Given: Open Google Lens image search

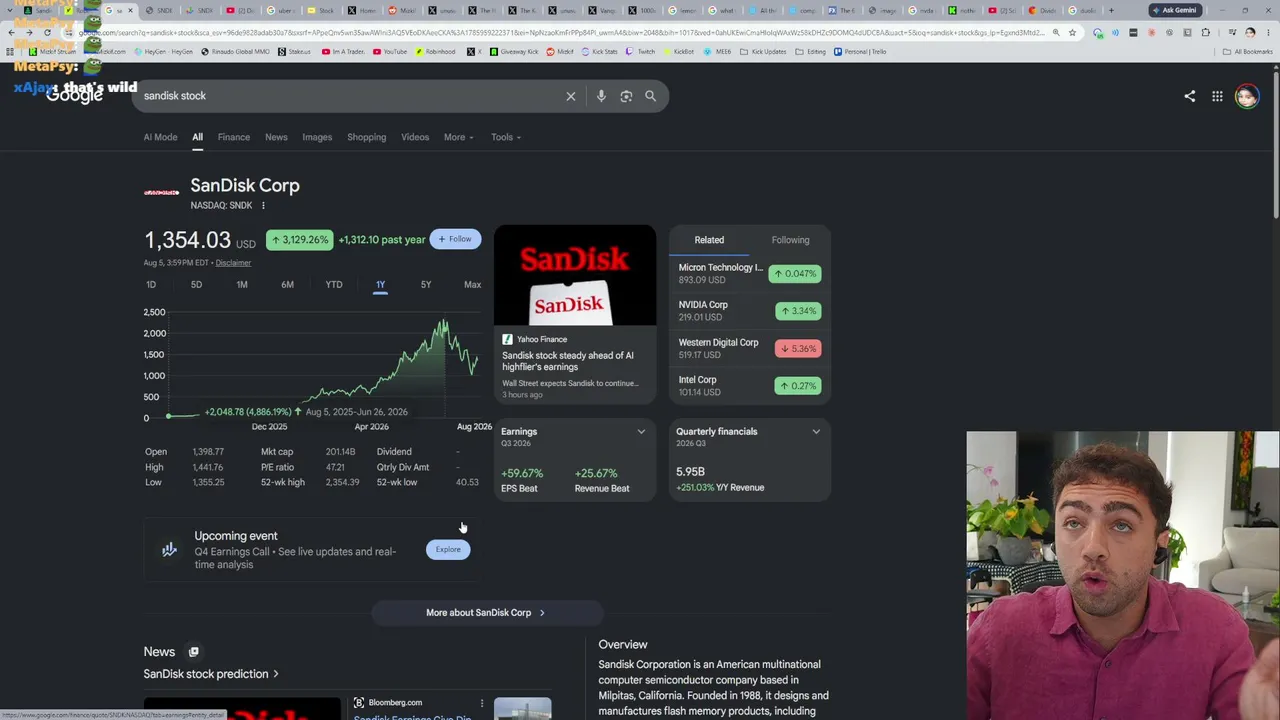Looking at the screenshot, I should 626,96.
